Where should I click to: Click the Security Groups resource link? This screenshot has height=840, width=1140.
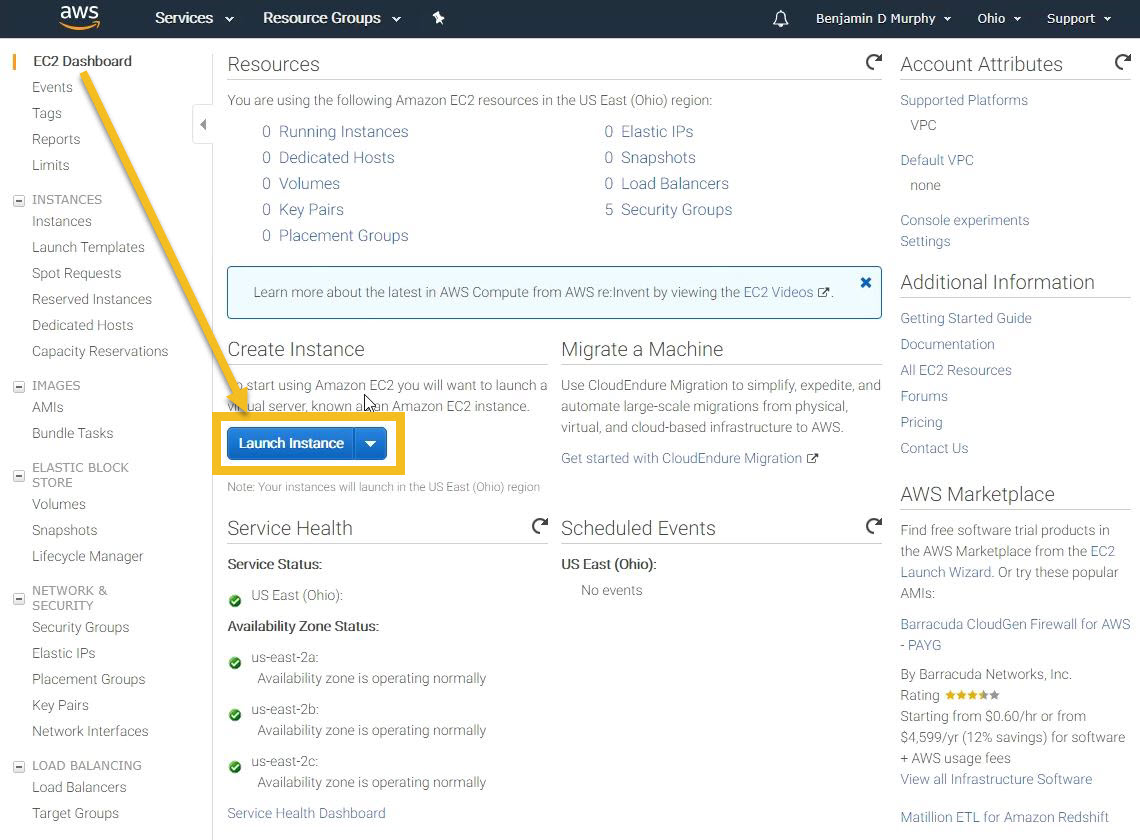coord(676,209)
